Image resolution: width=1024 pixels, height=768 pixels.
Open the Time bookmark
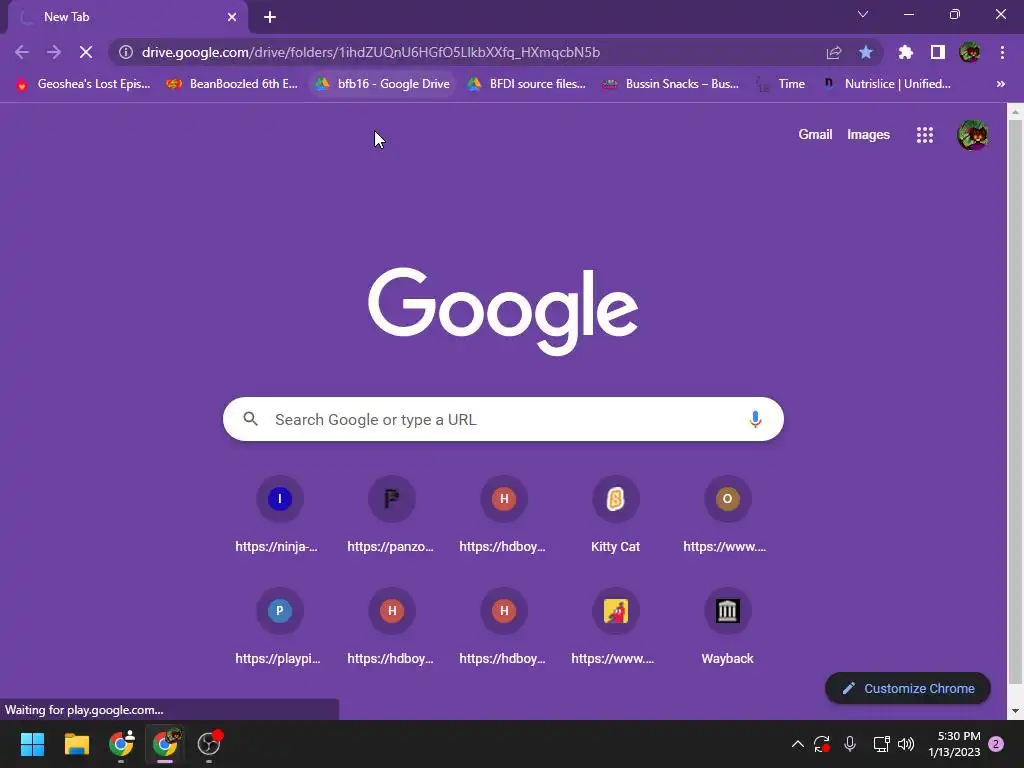coord(781,84)
